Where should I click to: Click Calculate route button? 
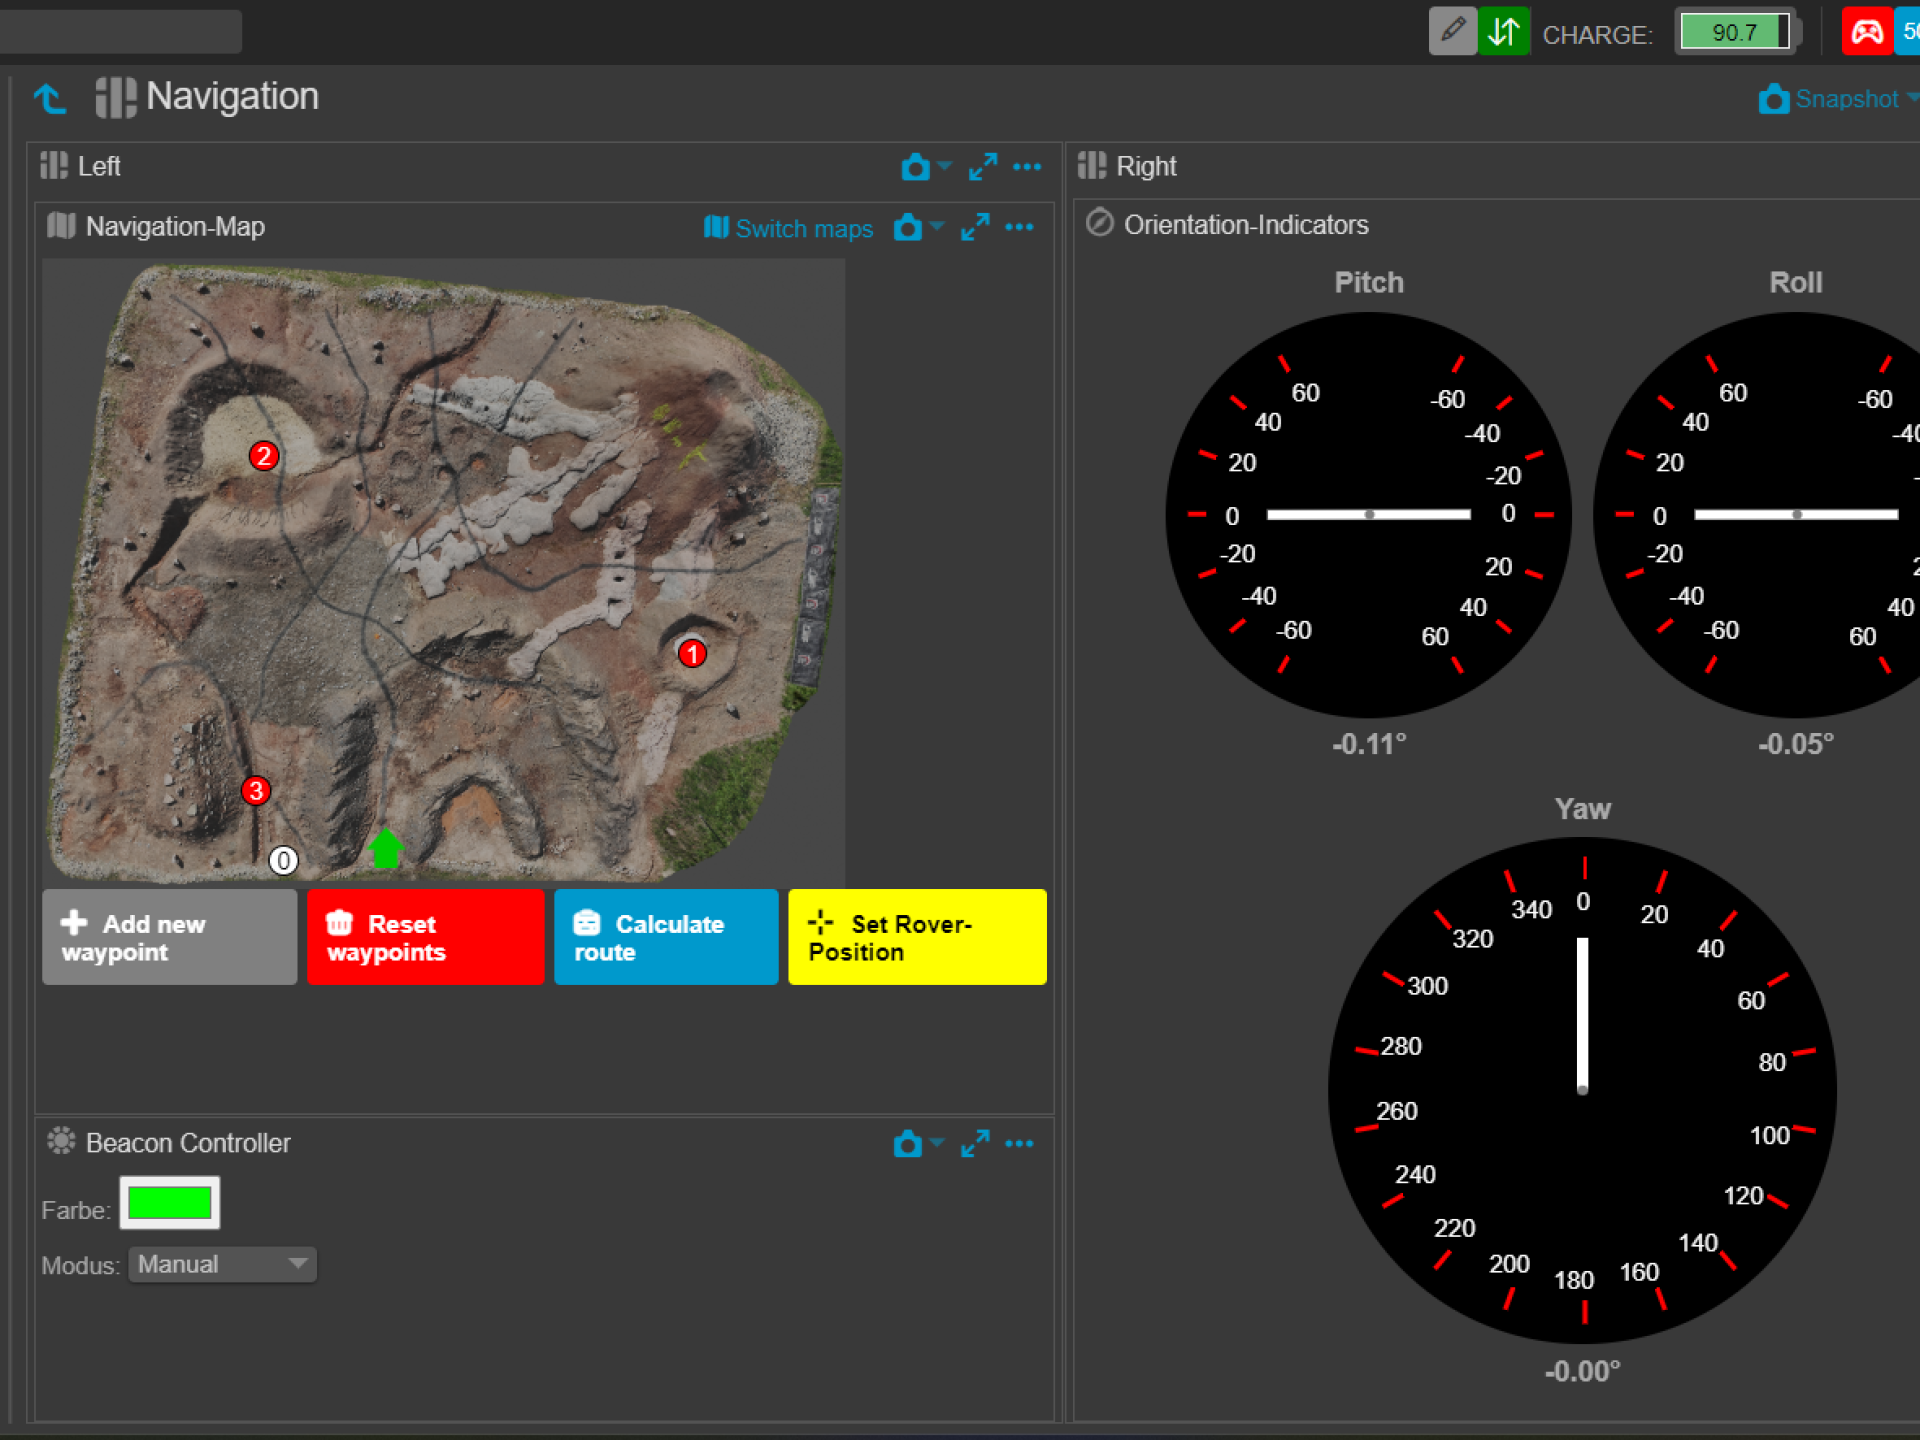[x=666, y=937]
